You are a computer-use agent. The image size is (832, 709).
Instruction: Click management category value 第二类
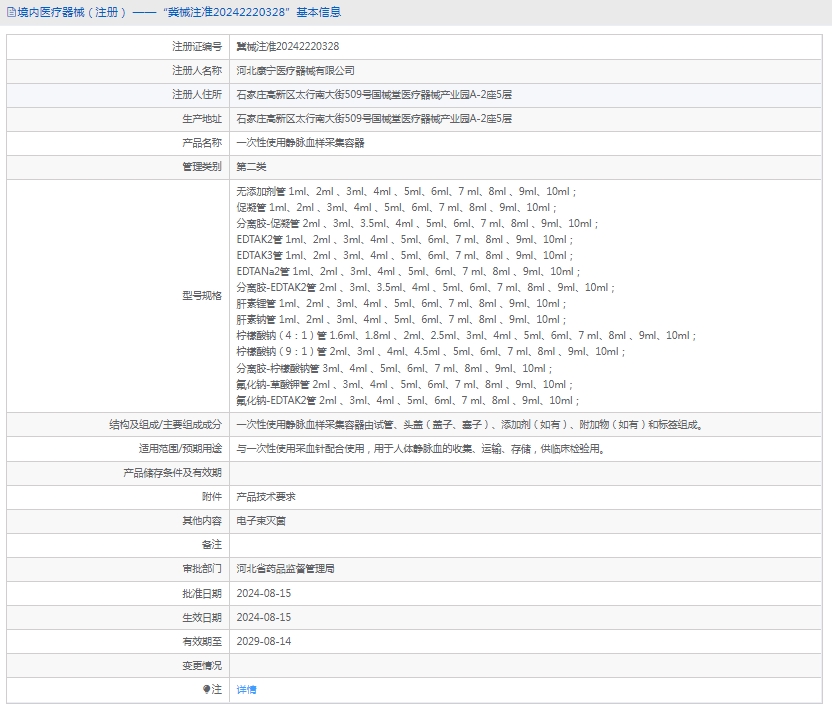tap(251, 167)
